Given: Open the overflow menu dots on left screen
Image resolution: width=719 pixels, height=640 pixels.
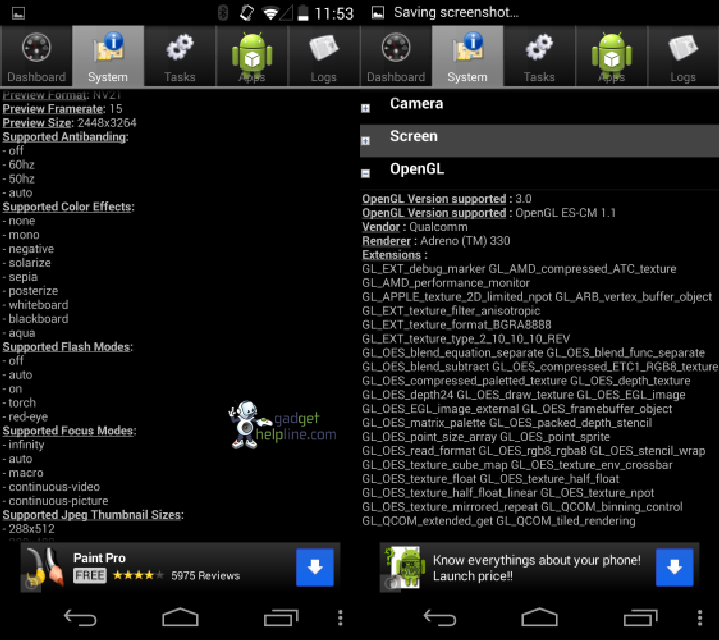Looking at the screenshot, I should click(340, 618).
